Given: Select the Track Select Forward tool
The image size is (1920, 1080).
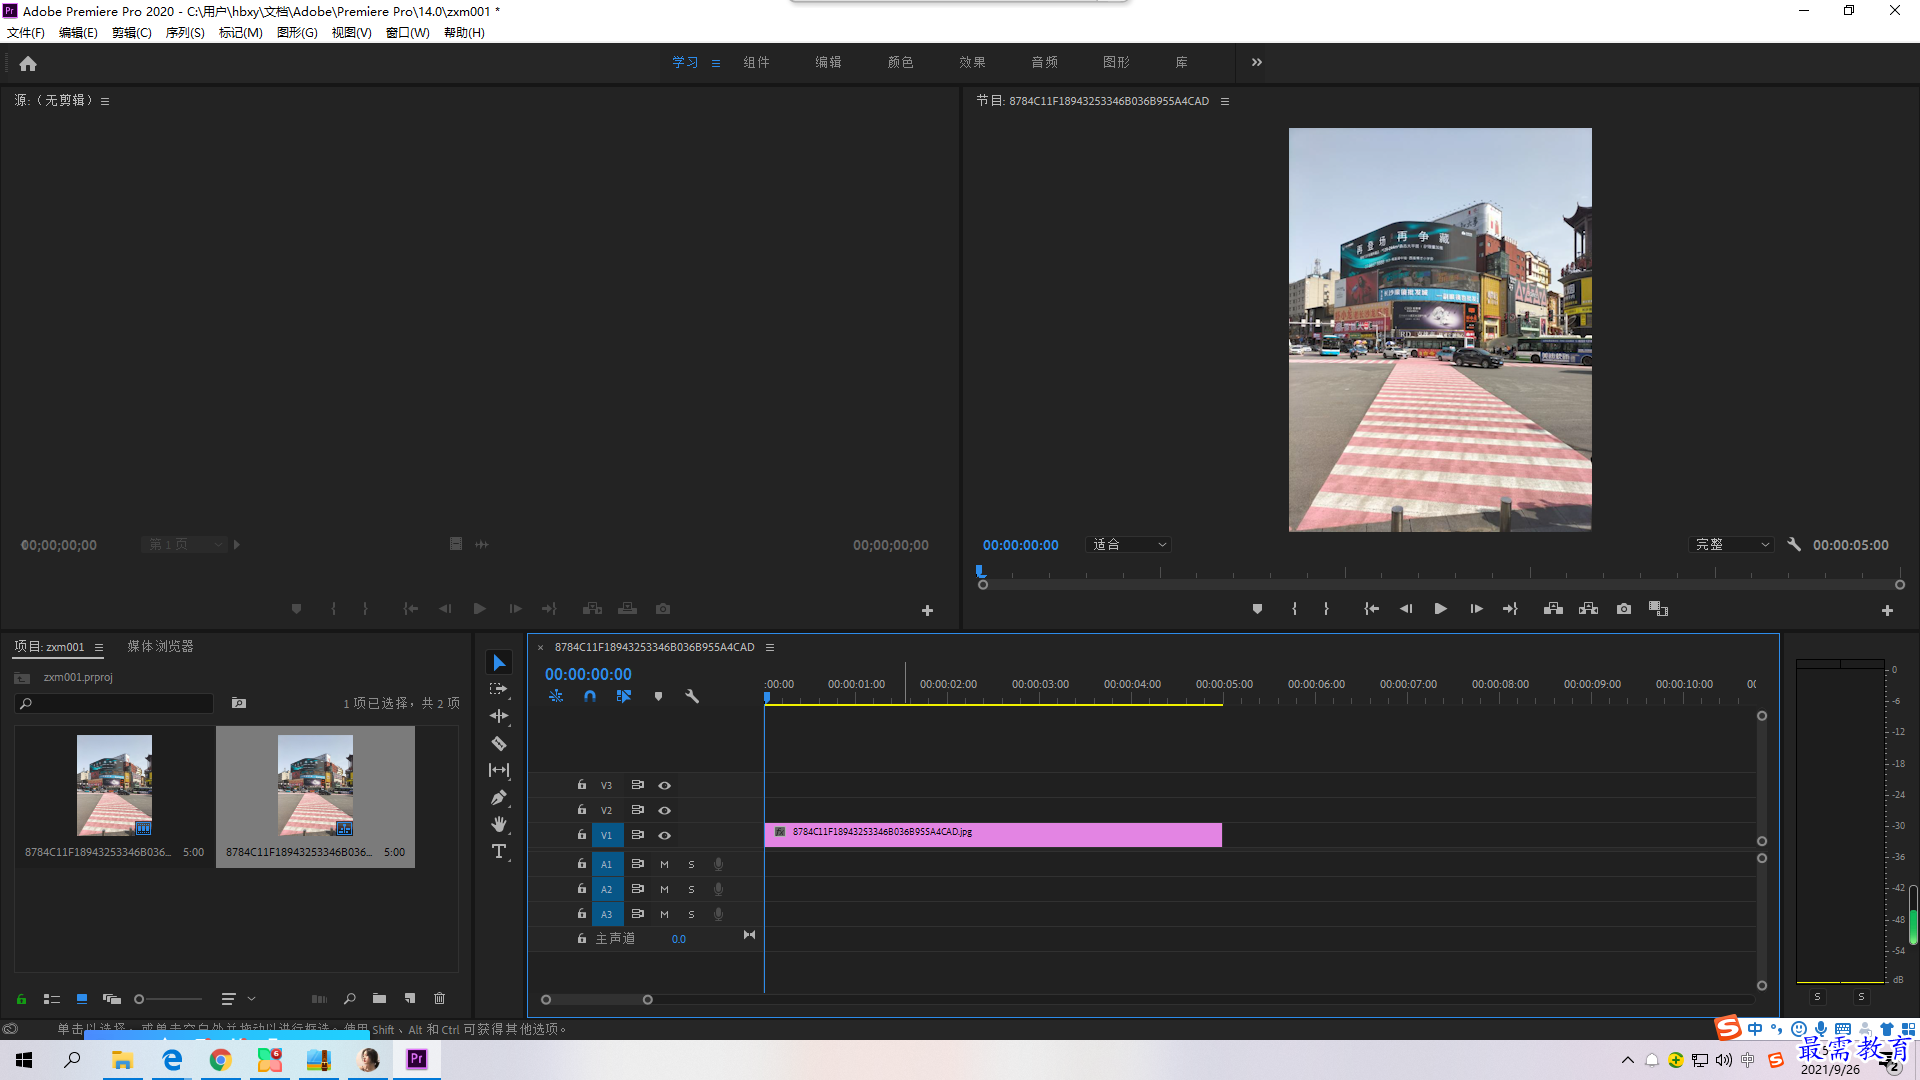Looking at the screenshot, I should pyautogui.click(x=499, y=689).
